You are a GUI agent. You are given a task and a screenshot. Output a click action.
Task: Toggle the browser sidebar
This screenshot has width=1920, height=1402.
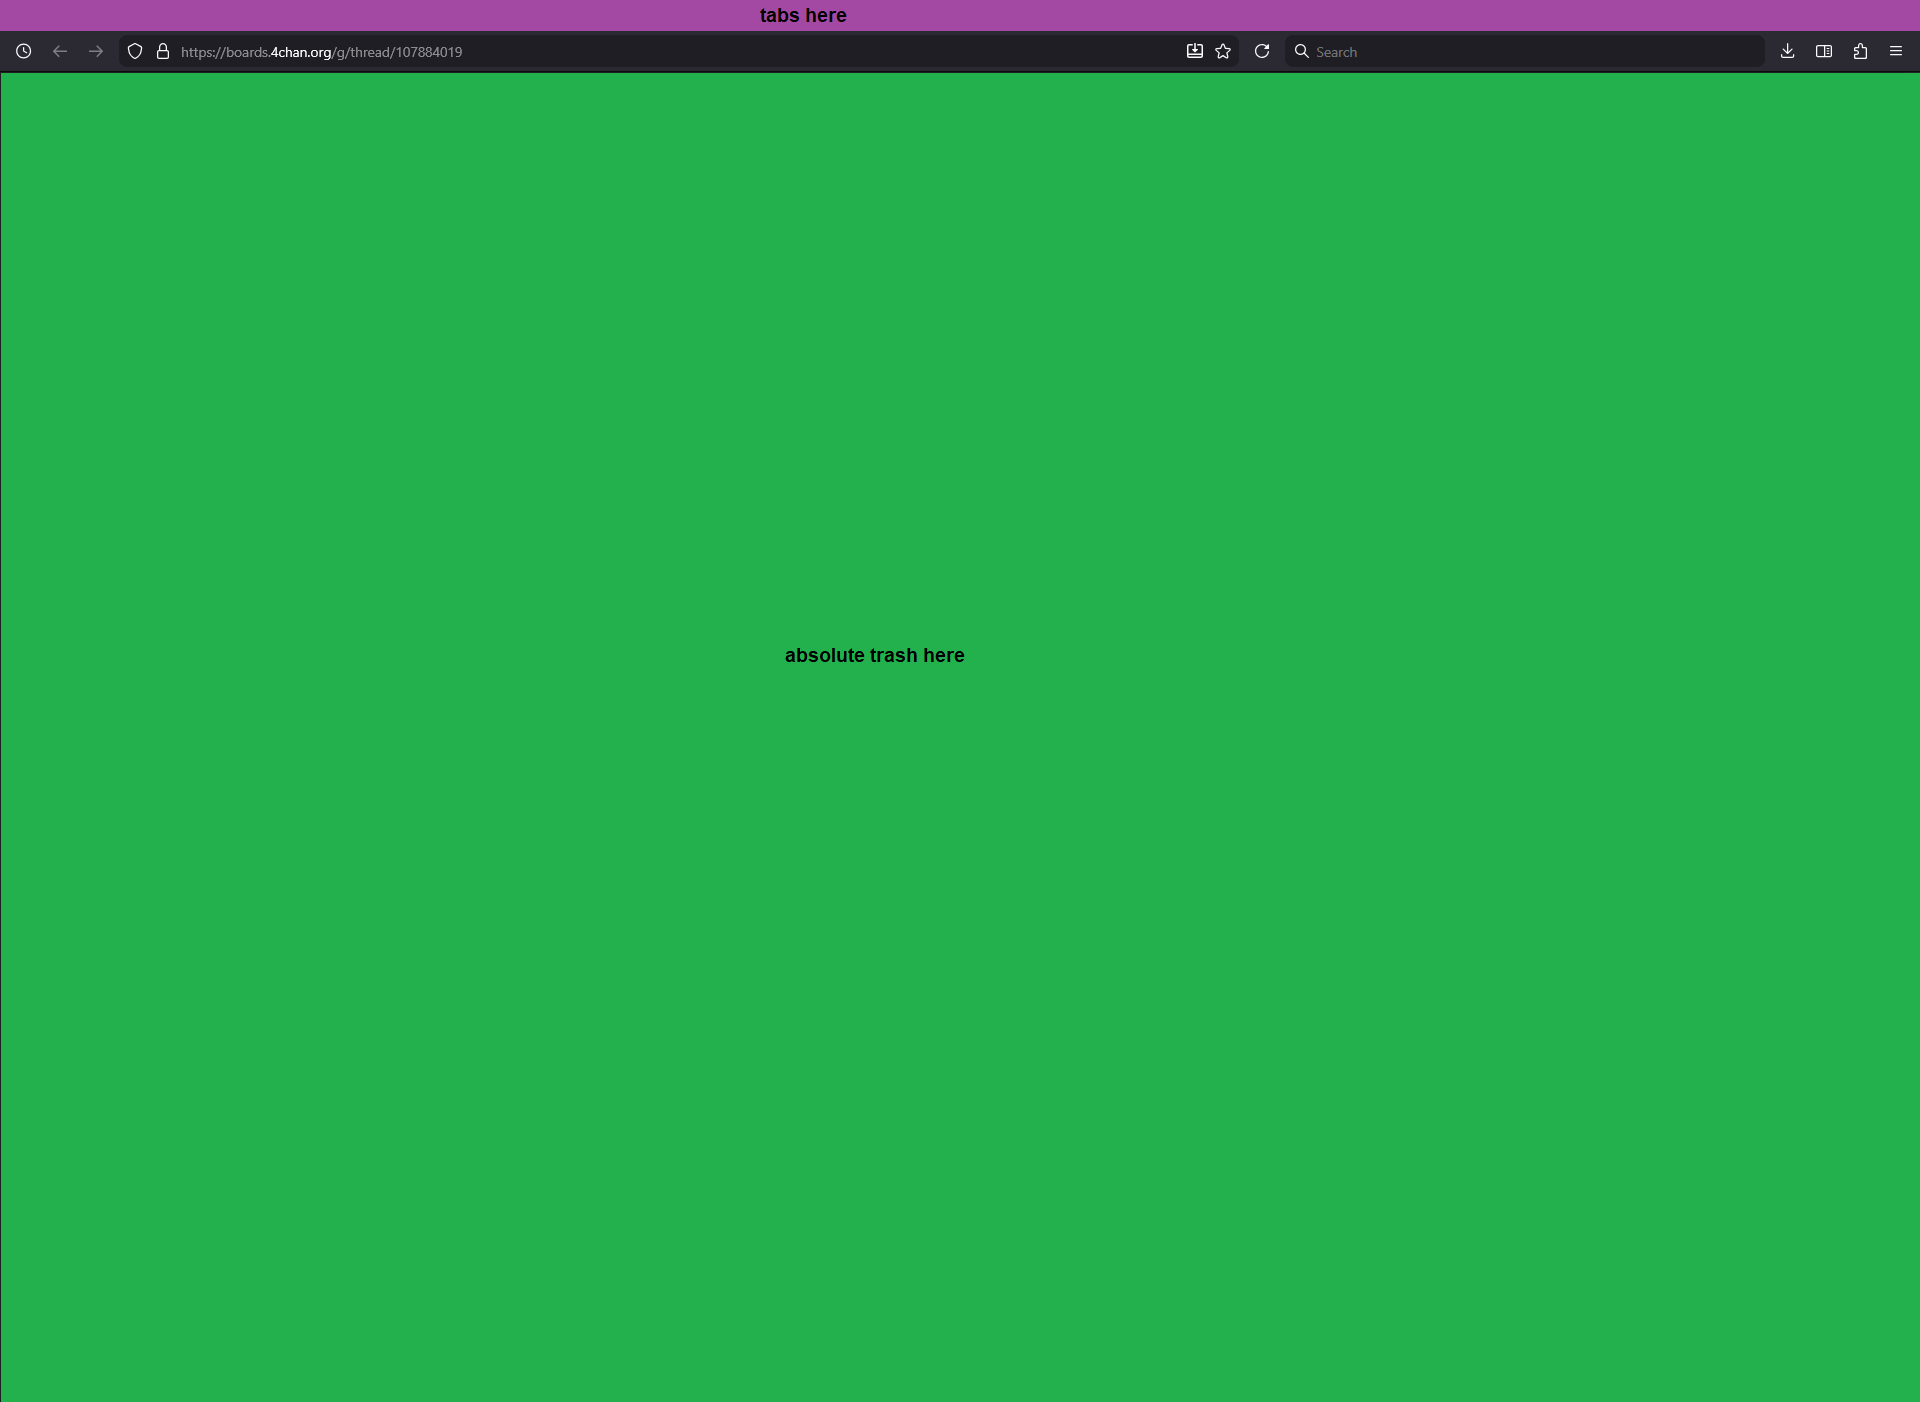pos(1824,51)
